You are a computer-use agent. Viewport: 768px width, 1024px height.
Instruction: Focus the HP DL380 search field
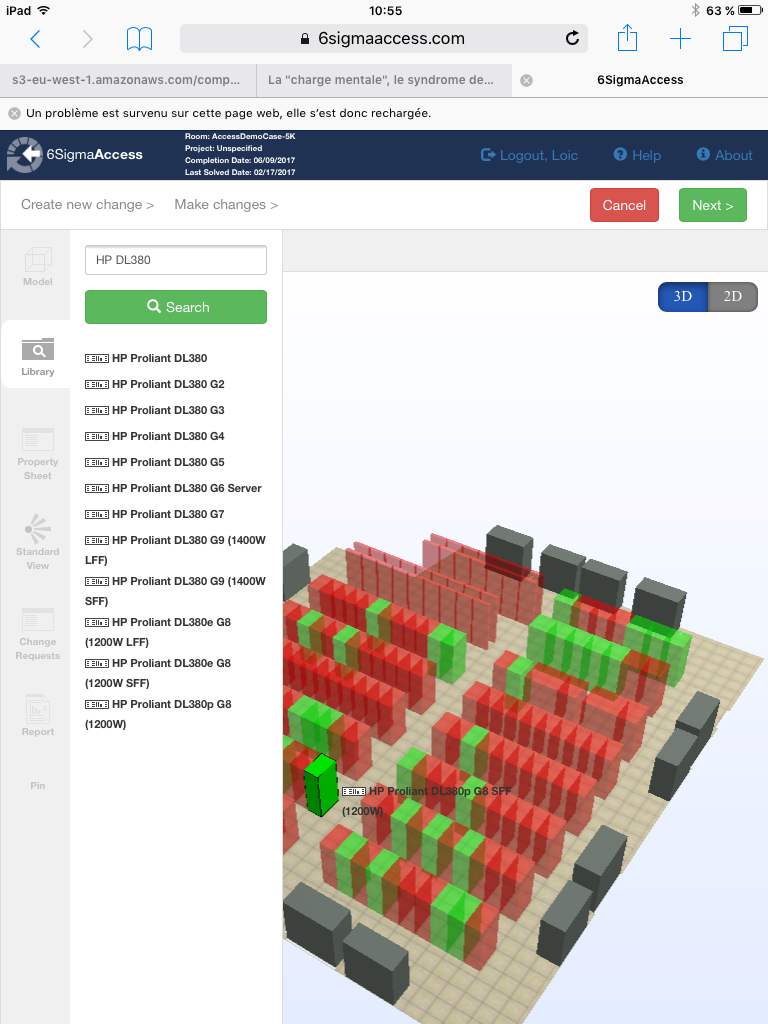click(176, 260)
